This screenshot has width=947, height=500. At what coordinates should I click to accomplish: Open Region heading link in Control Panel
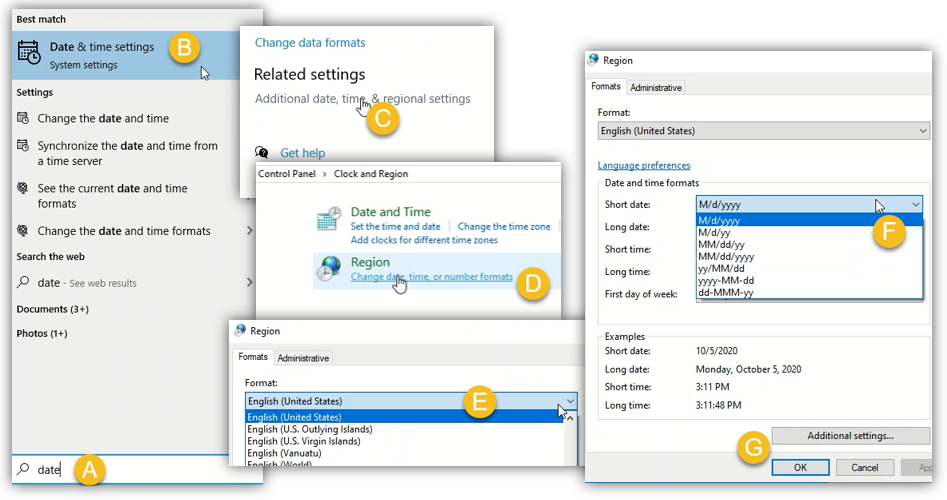[370, 262]
